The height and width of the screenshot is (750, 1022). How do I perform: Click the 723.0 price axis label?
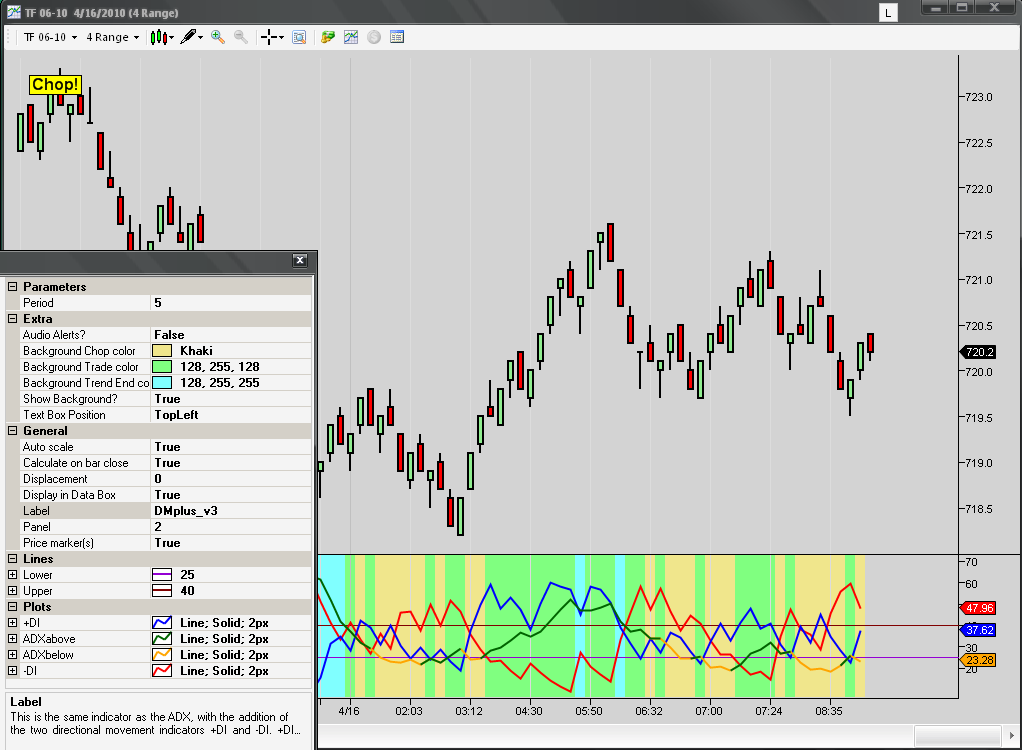coord(978,97)
